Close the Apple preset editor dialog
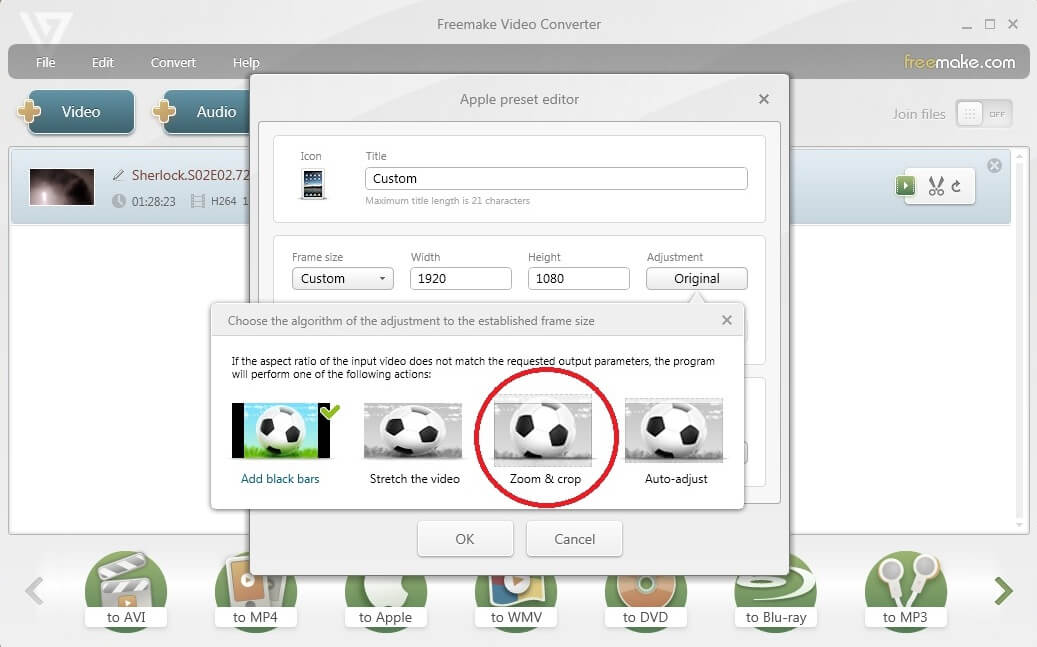This screenshot has width=1037, height=647. pyautogui.click(x=764, y=99)
